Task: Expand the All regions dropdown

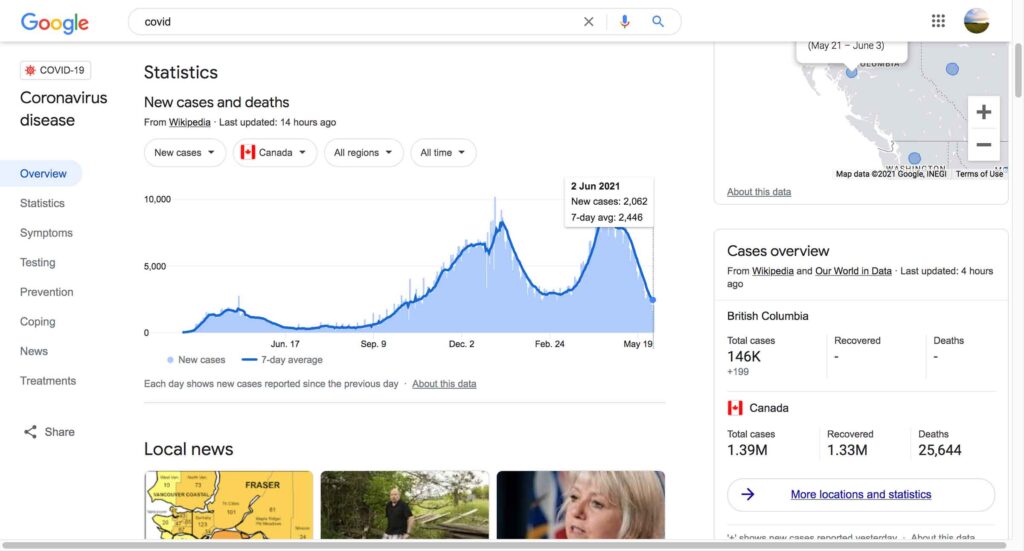Action: pyautogui.click(x=364, y=153)
